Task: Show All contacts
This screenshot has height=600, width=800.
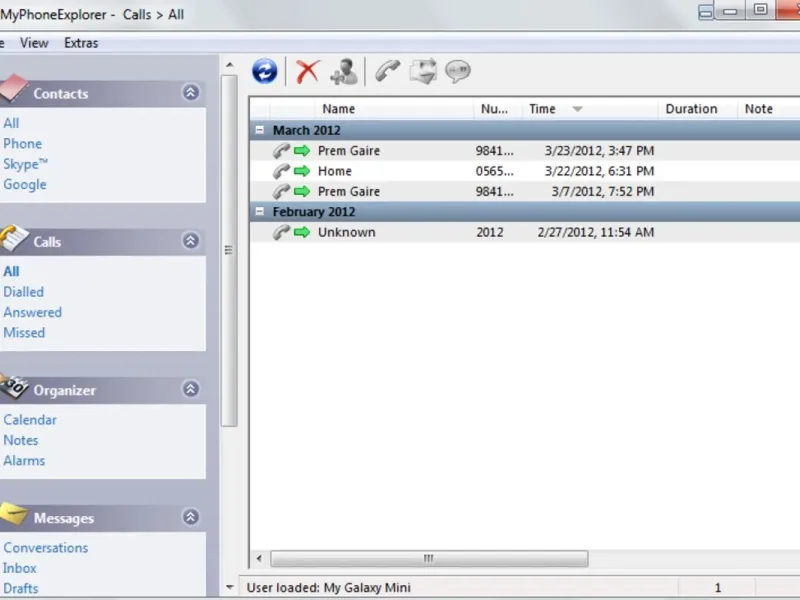Action: click(x=11, y=123)
